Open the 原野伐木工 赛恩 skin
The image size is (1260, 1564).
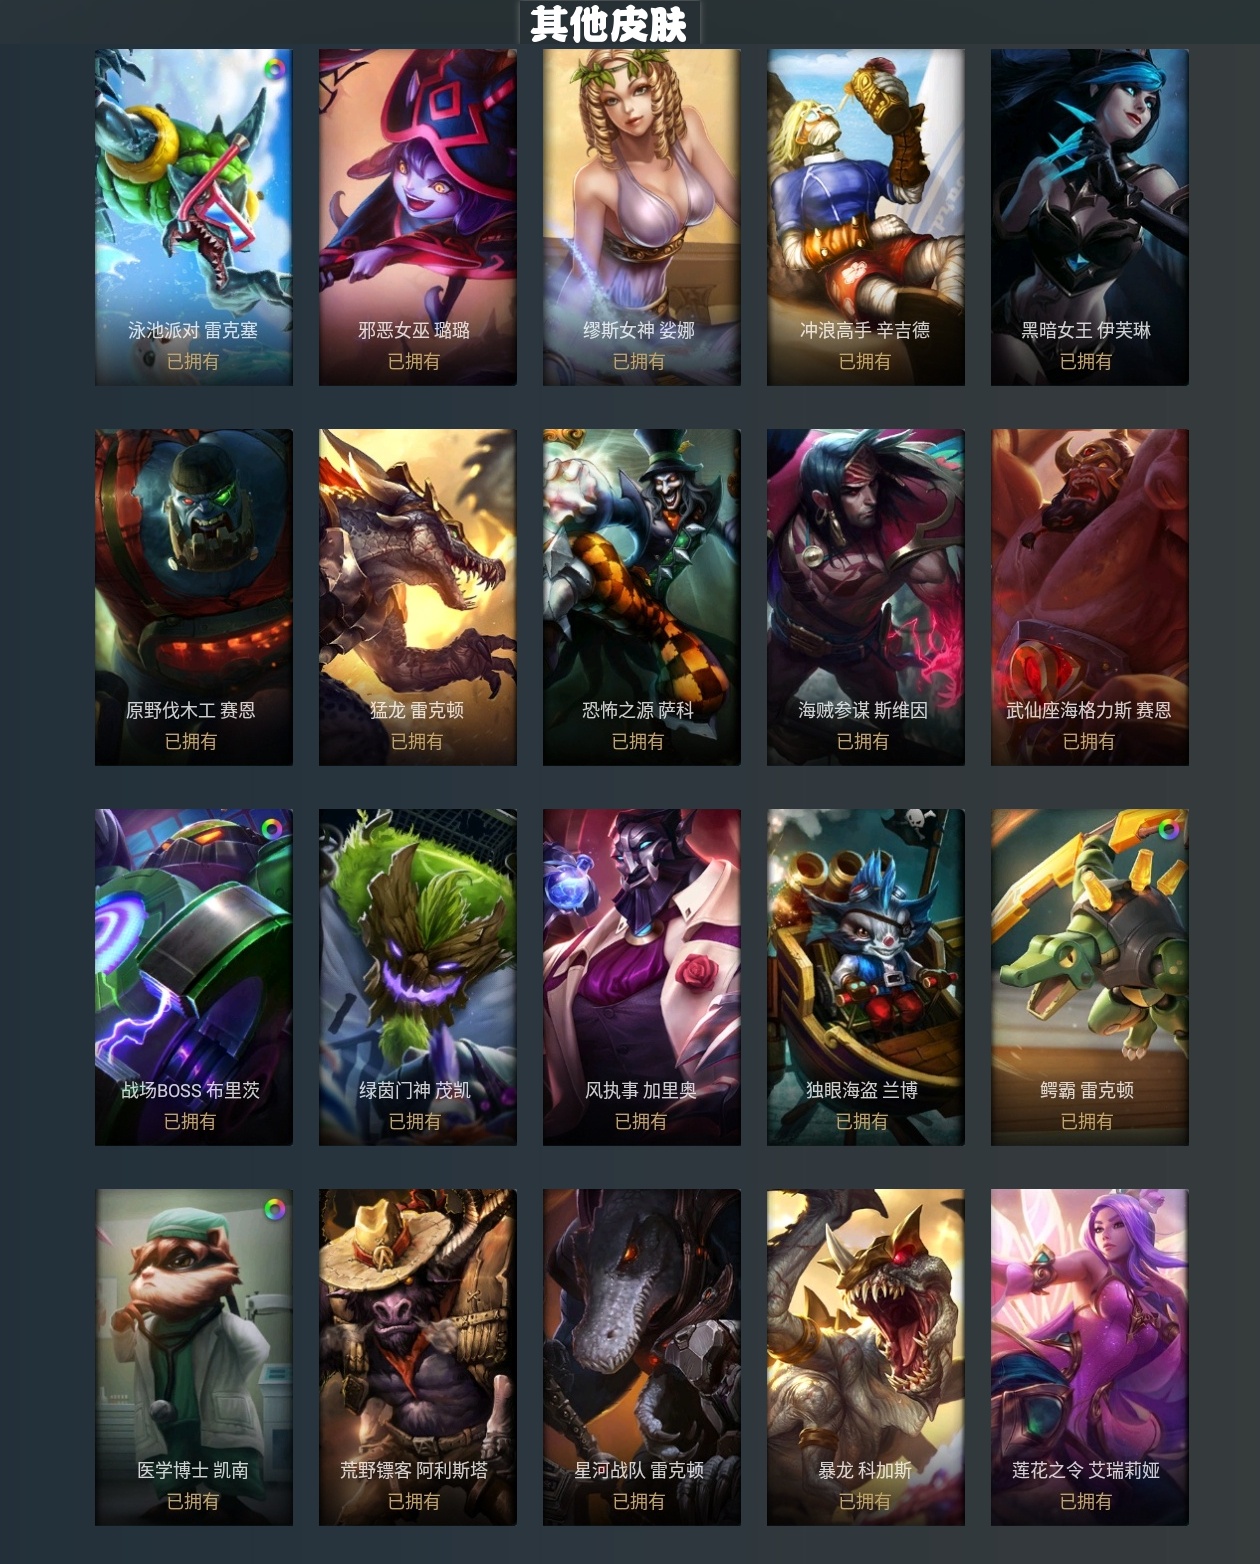(194, 598)
